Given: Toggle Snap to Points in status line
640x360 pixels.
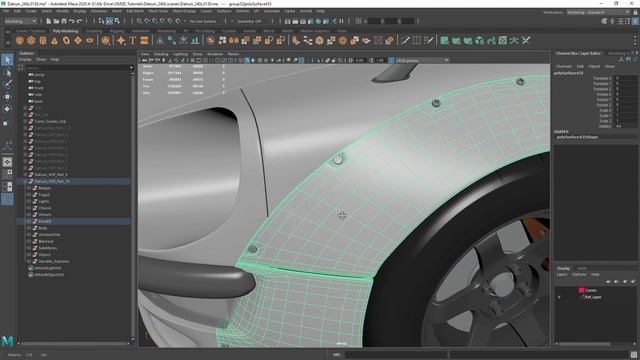Looking at the screenshot, I should (x=155, y=21).
